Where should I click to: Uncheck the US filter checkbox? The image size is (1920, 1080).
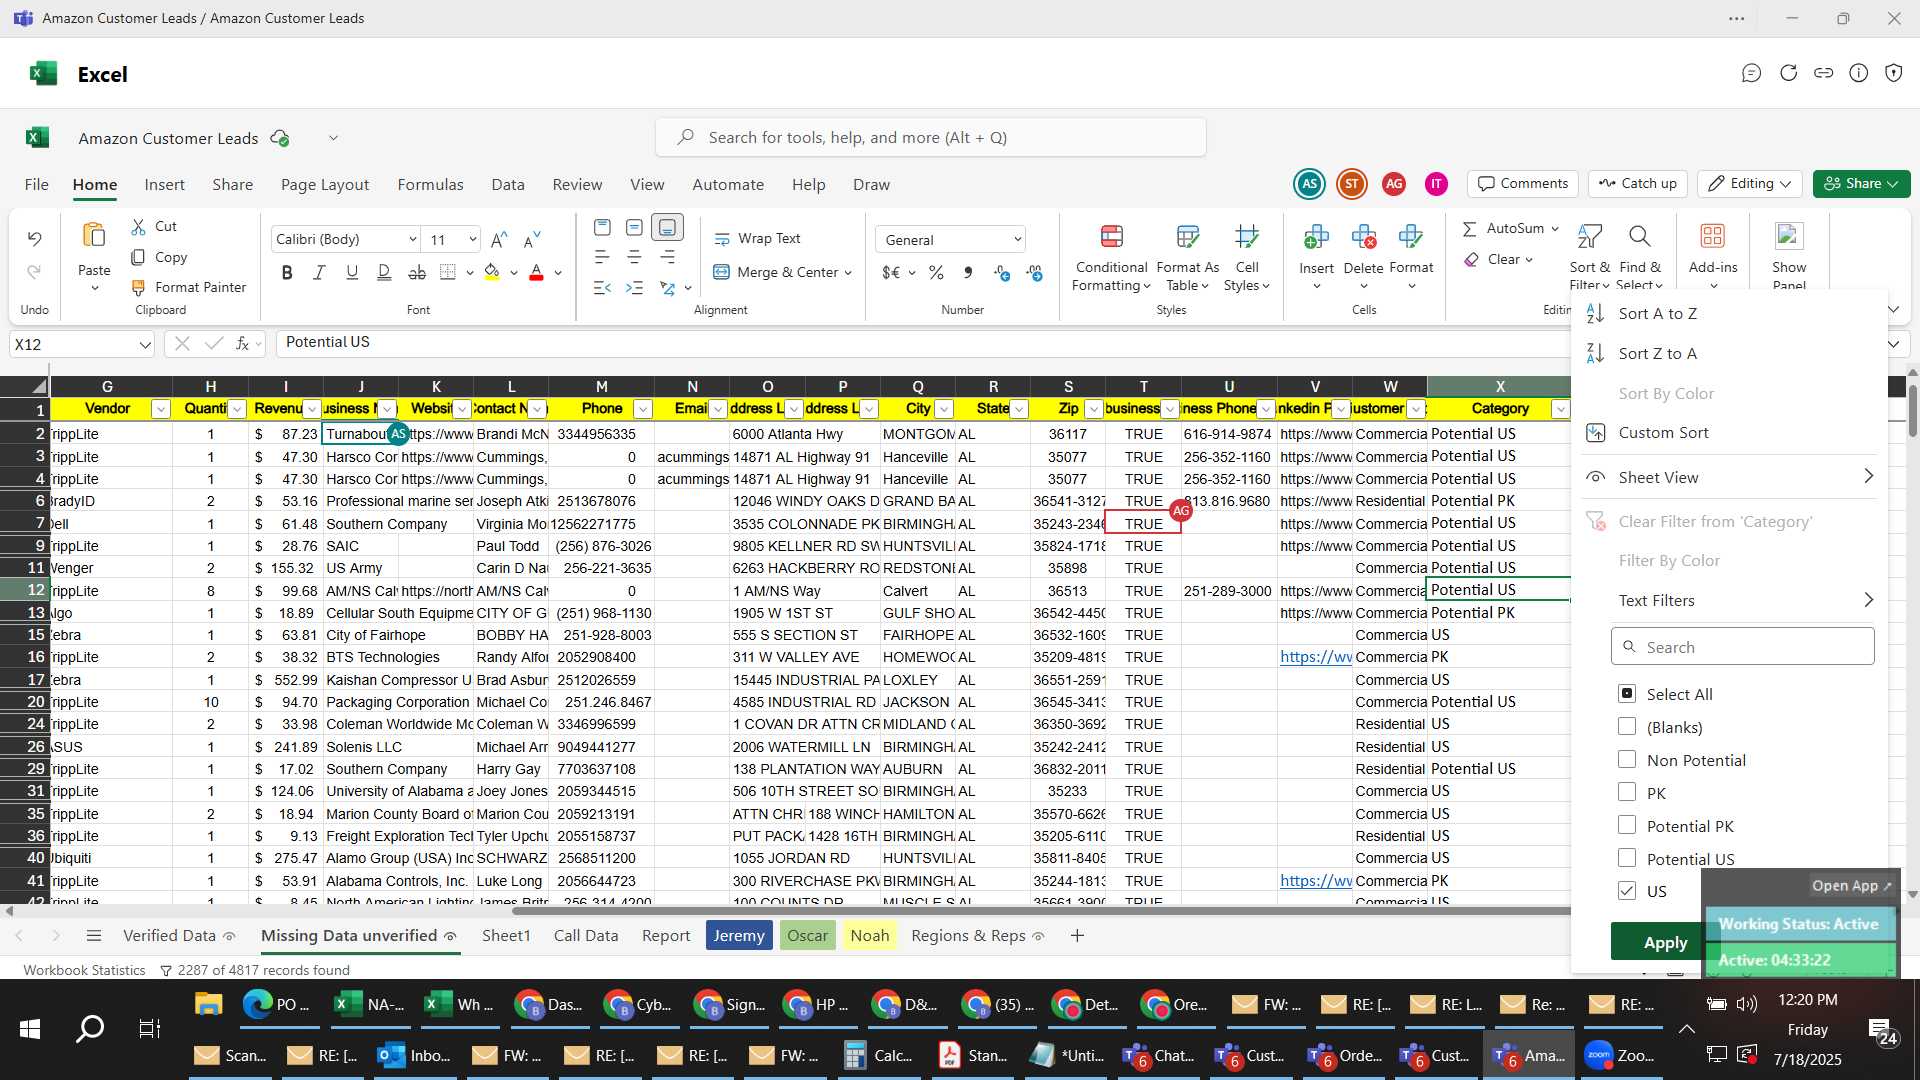[x=1627, y=890]
